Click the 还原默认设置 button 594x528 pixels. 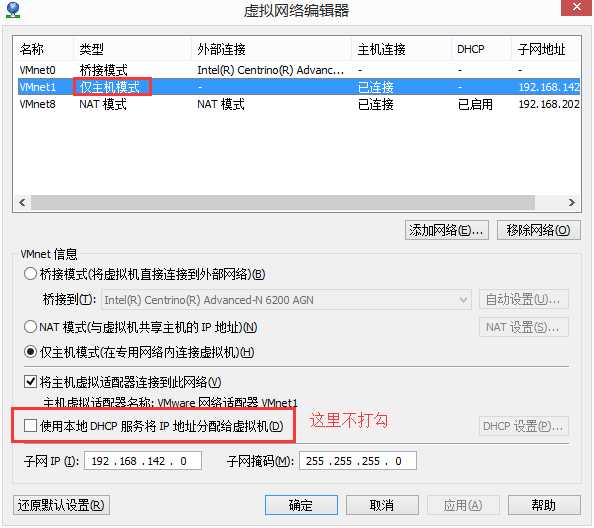click(x=61, y=505)
